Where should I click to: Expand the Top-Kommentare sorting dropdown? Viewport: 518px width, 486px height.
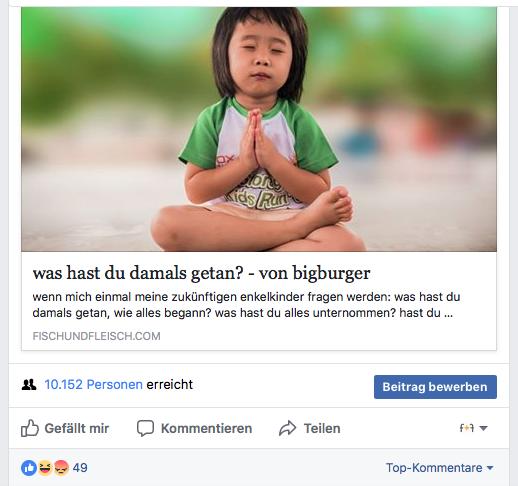(439, 468)
